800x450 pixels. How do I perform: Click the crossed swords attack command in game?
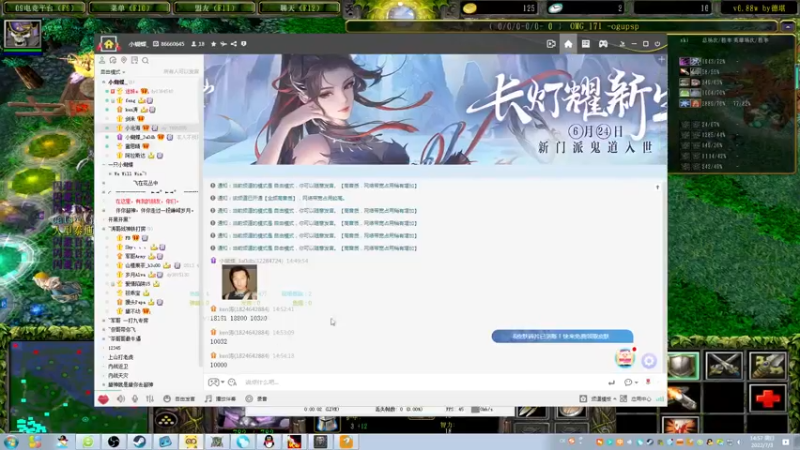724,365
